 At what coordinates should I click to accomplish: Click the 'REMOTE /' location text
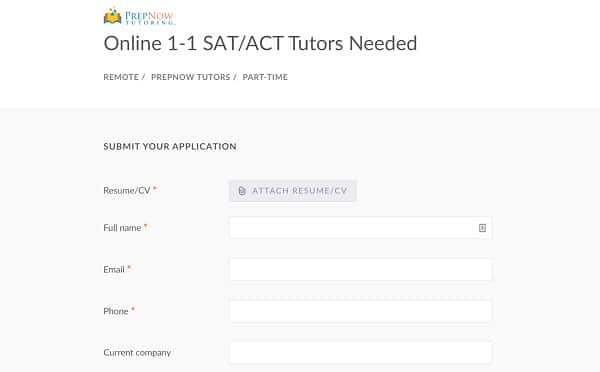[124, 77]
